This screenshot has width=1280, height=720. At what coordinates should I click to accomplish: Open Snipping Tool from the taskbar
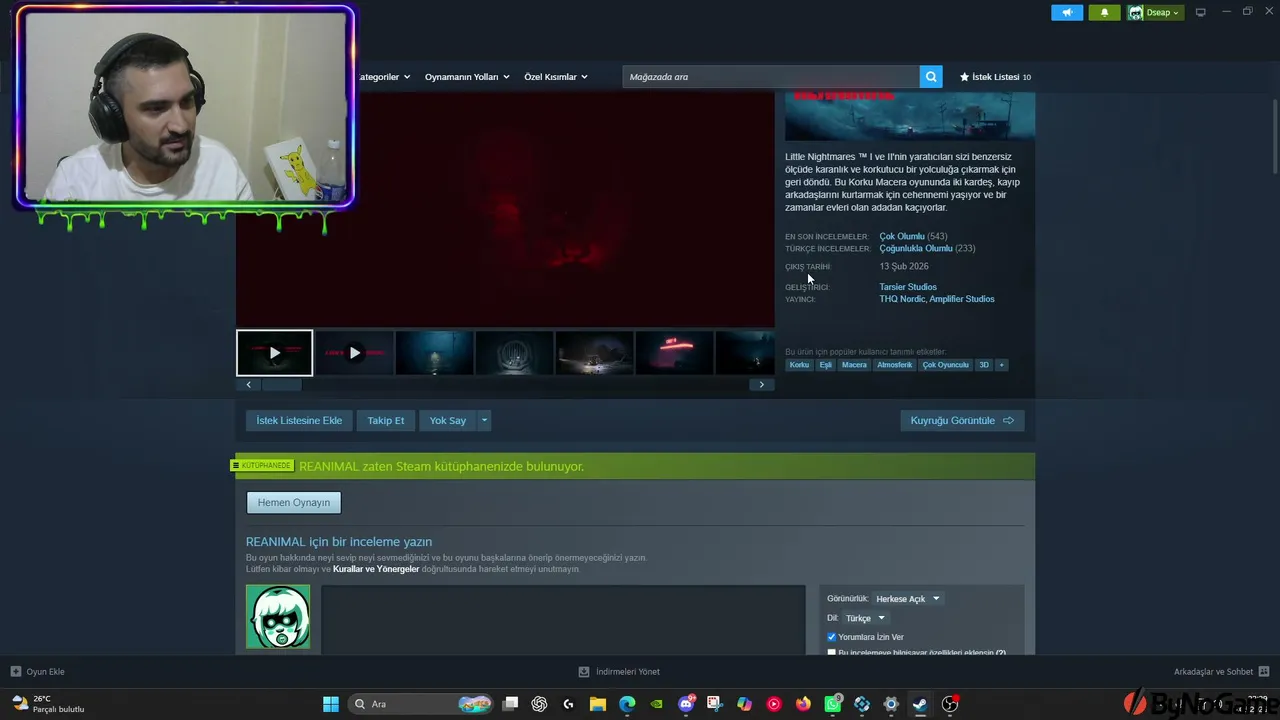coord(715,704)
